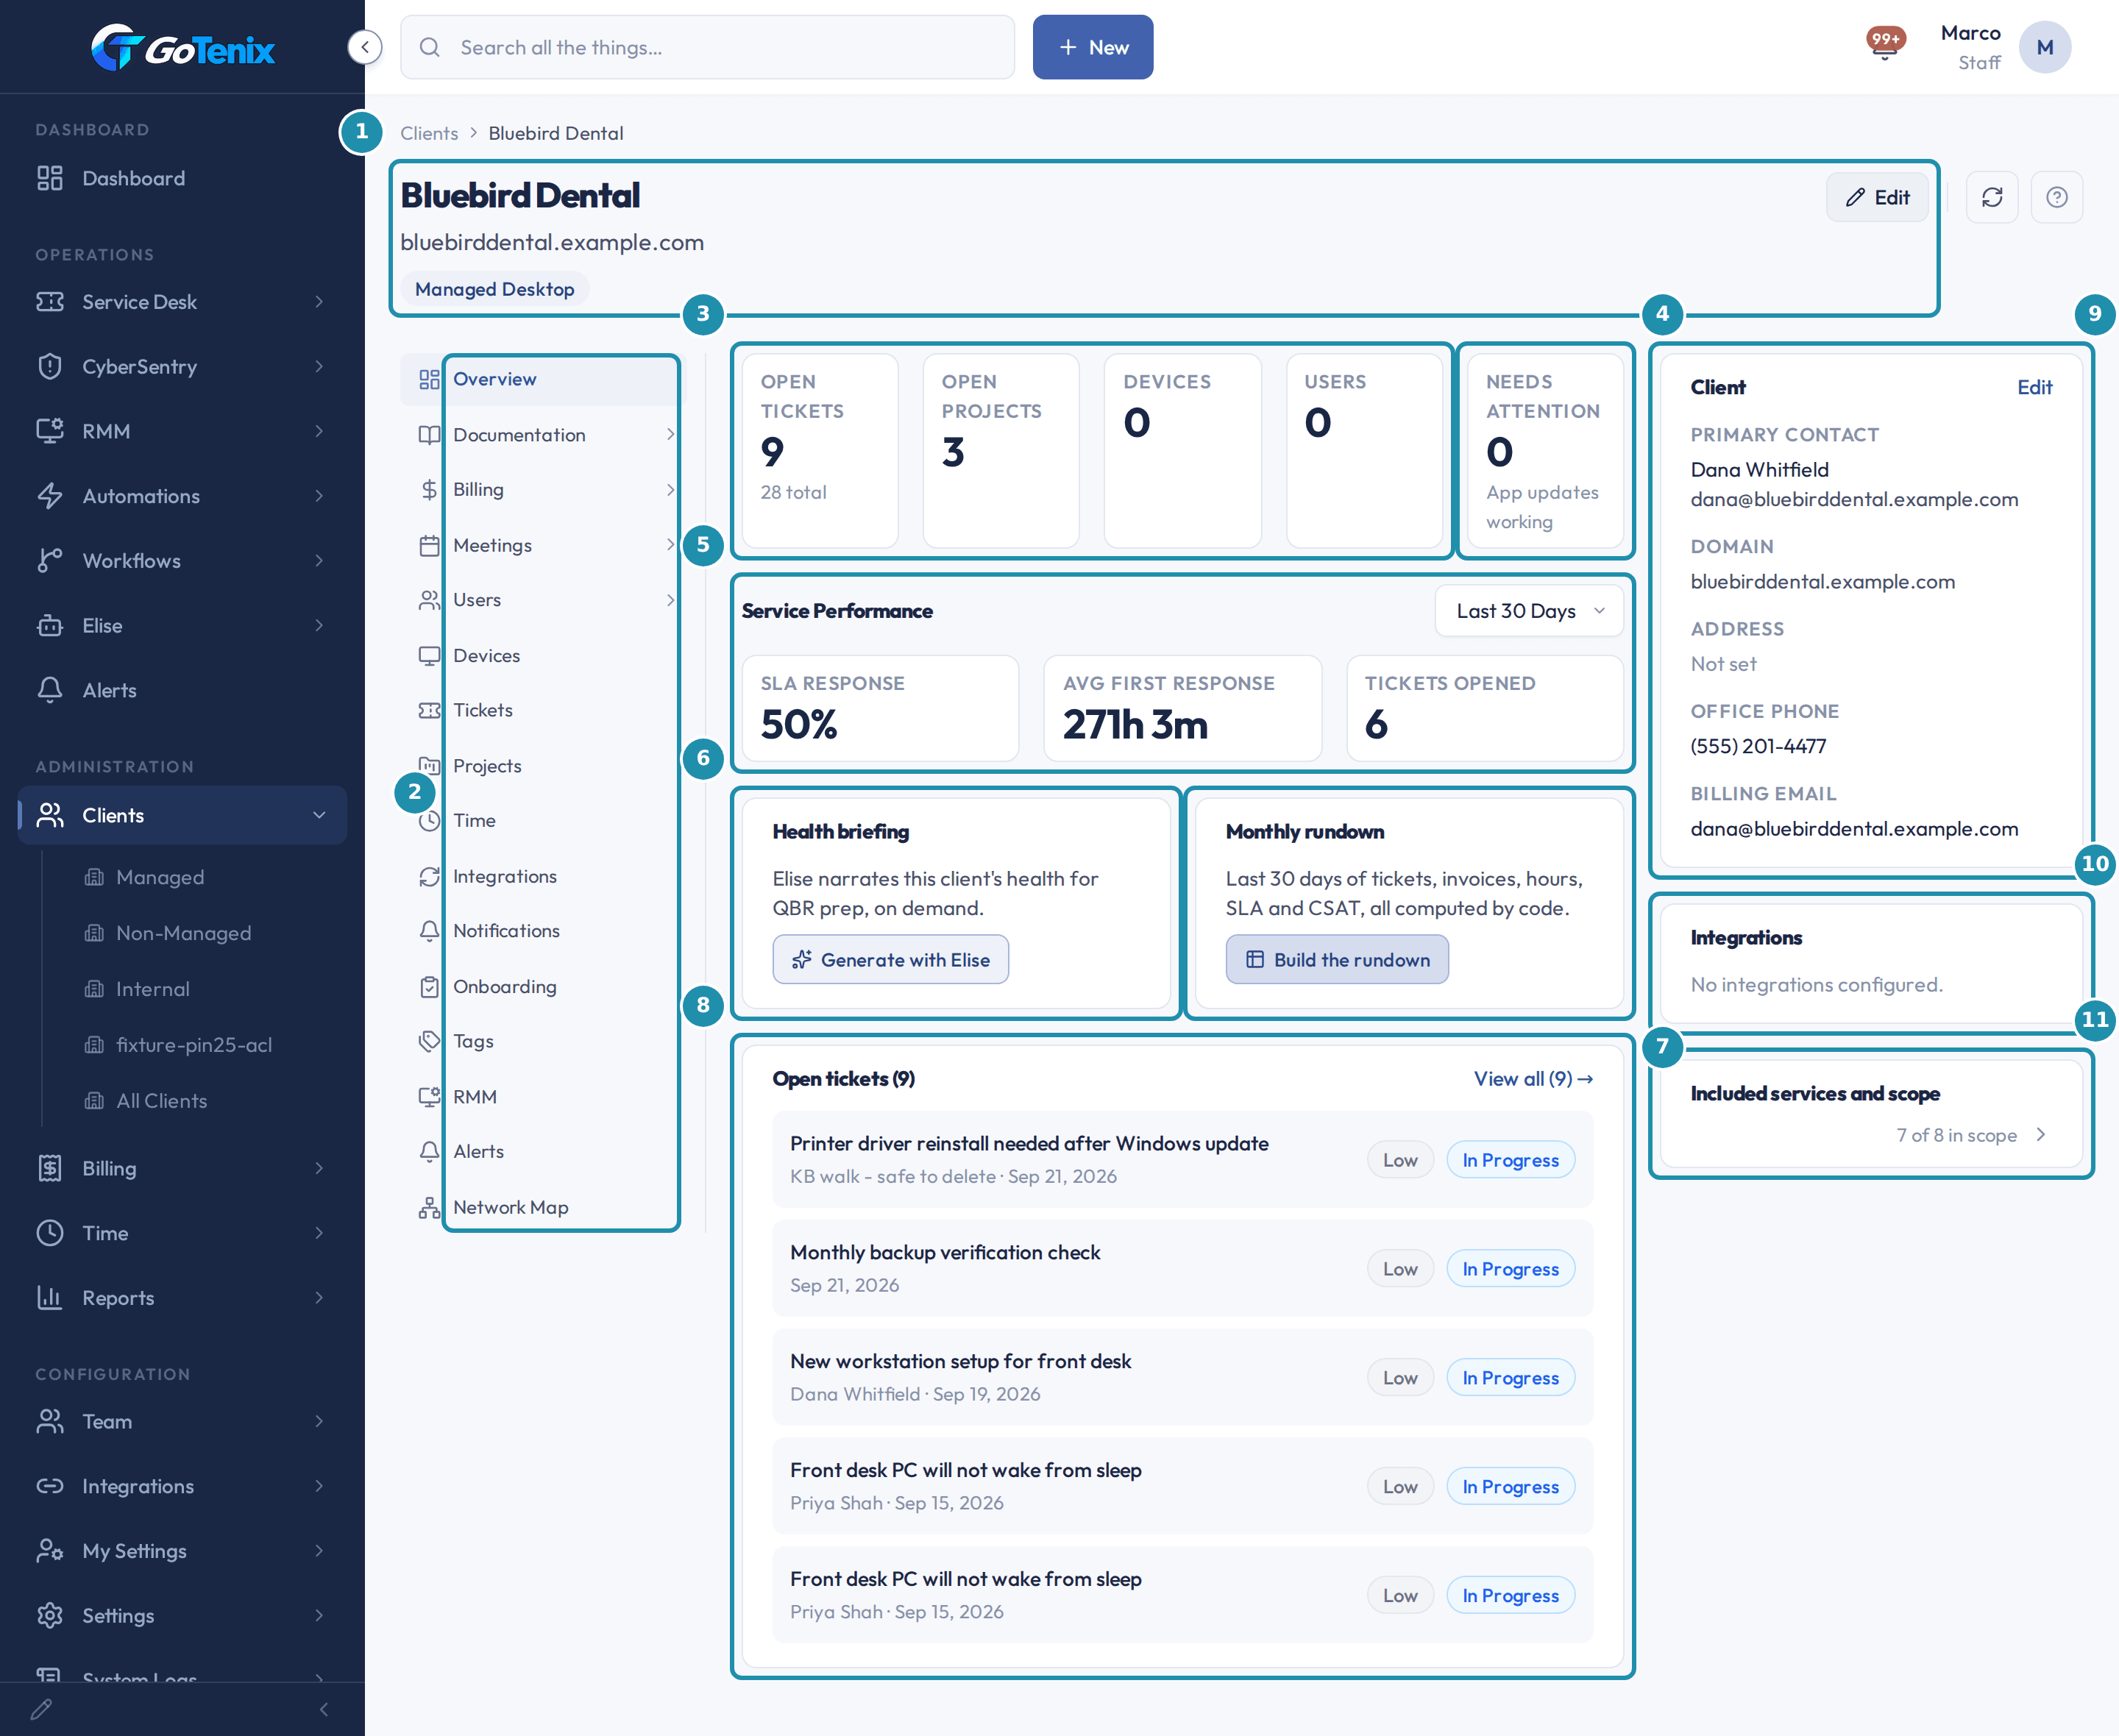
Task: Open View all (9) tickets link
Action: 1533,1079
